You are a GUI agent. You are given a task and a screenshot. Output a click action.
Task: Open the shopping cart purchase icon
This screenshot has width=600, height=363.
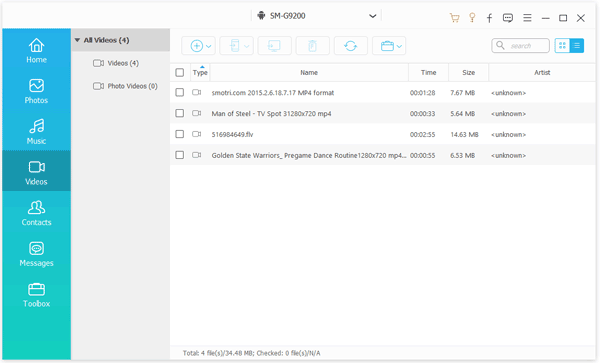(454, 18)
